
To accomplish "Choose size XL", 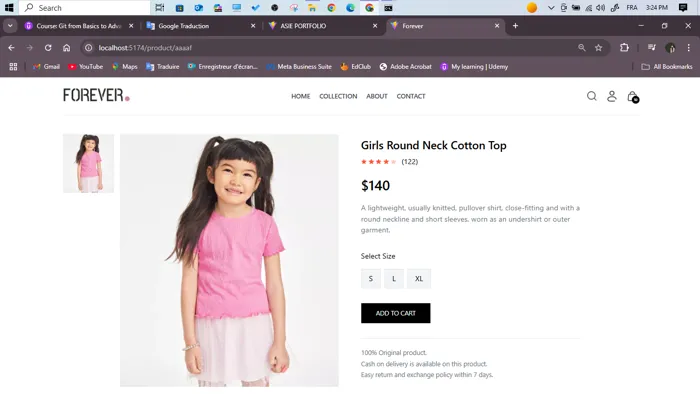I will point(419,278).
